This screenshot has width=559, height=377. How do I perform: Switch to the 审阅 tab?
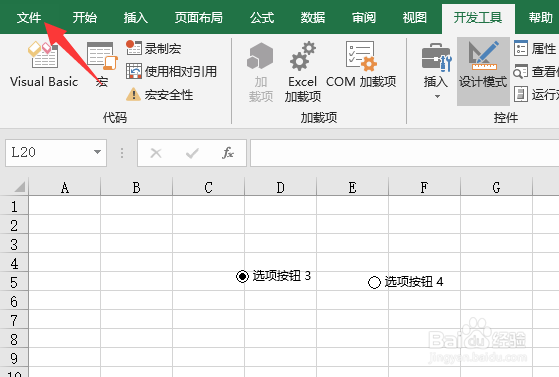364,17
